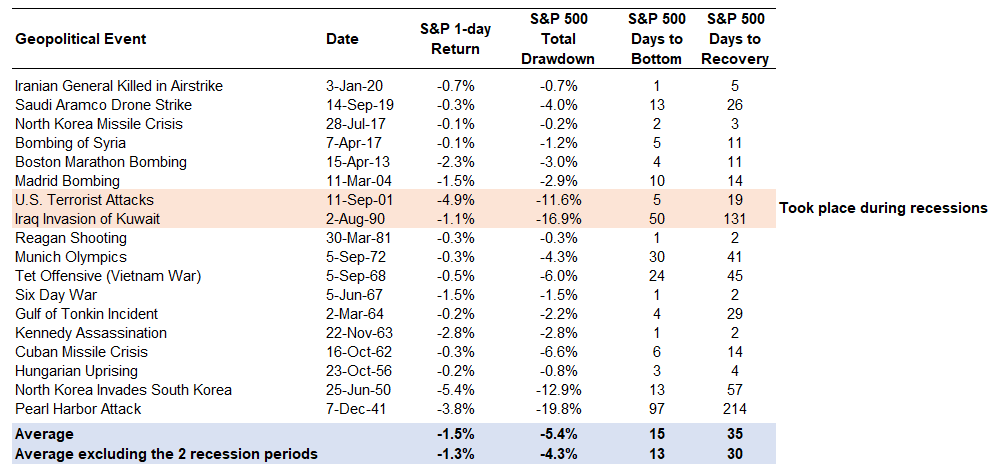1001x472 pixels.
Task: Click the Days to Bottom header
Action: click(656, 39)
